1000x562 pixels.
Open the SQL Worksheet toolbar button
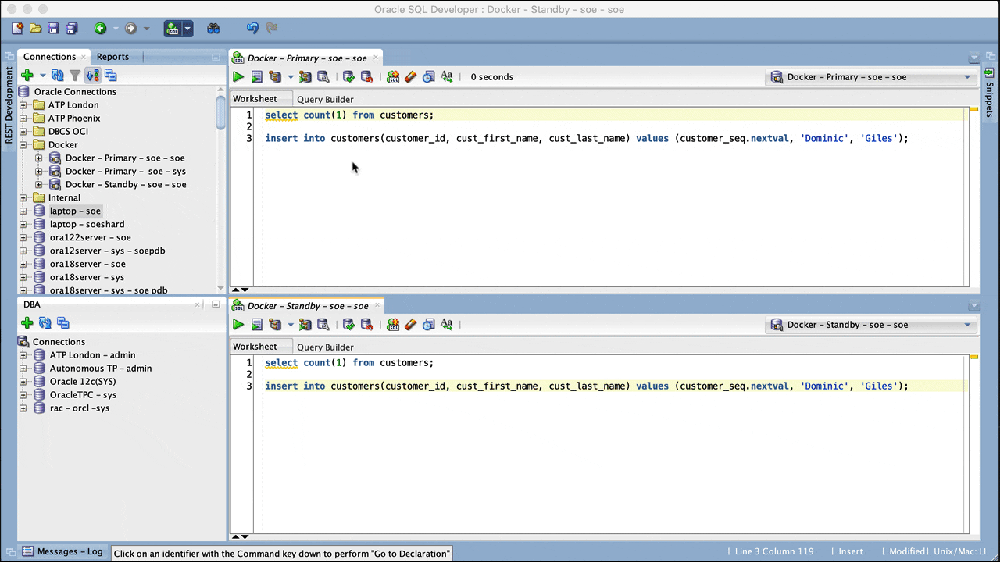pyautogui.click(x=172, y=28)
